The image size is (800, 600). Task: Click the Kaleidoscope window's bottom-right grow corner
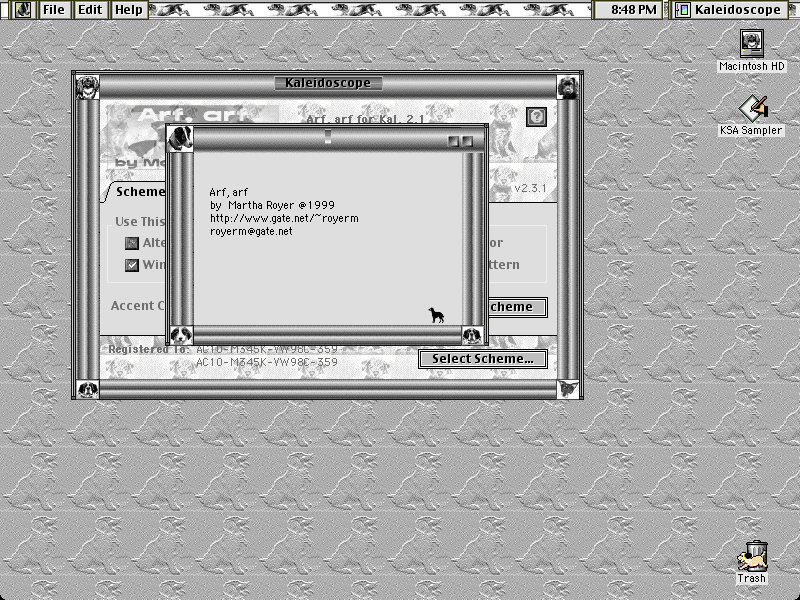(x=568, y=389)
